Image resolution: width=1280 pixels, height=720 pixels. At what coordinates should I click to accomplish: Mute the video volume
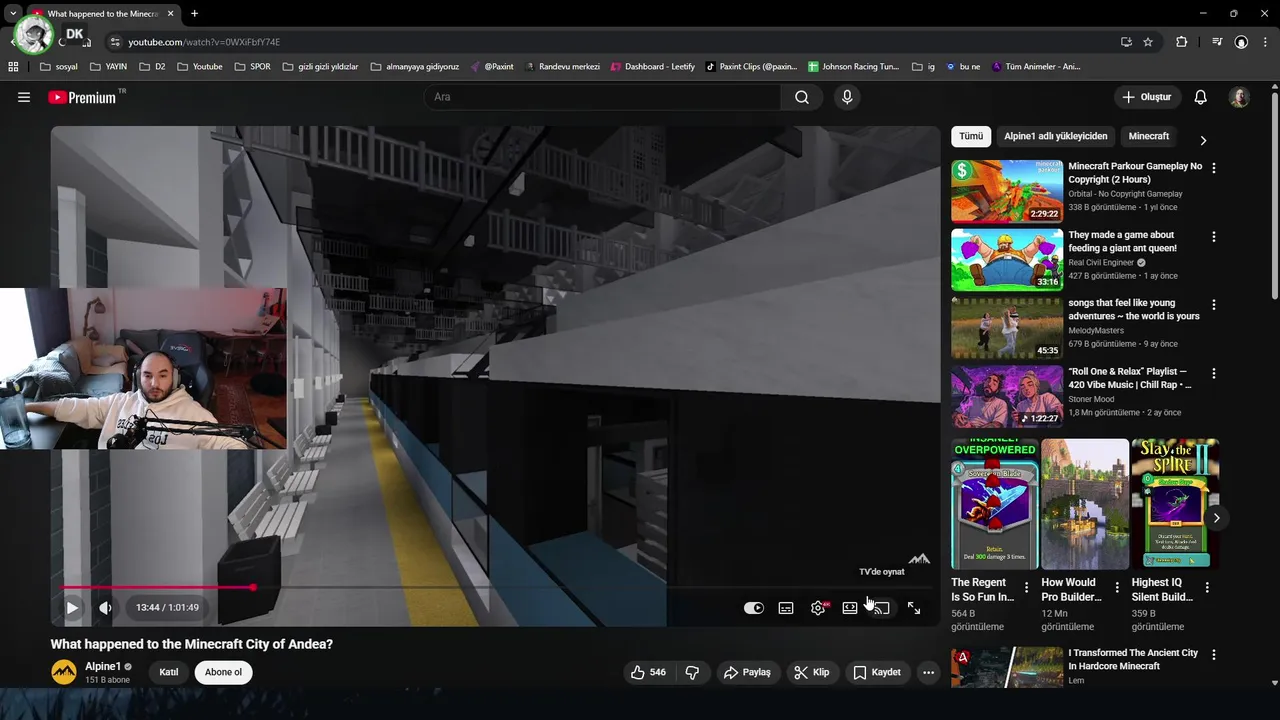105,607
